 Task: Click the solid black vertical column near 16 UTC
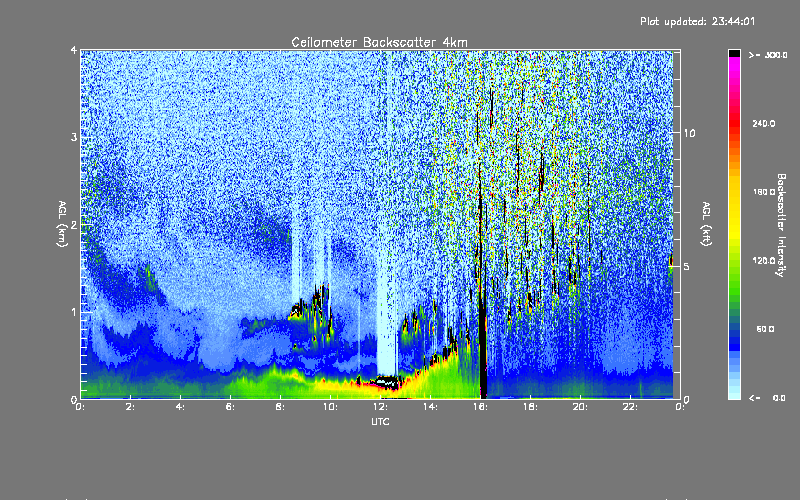click(483, 347)
